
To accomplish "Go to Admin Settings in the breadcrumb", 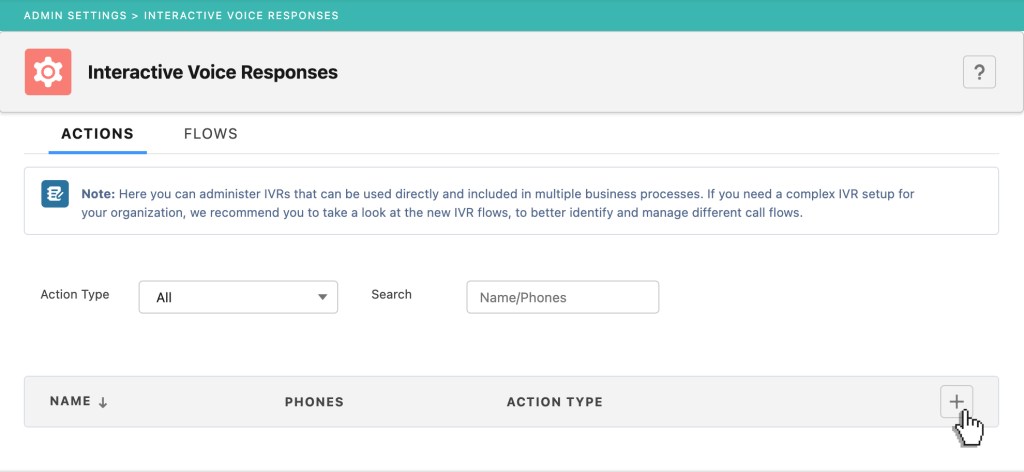I will (x=80, y=15).
